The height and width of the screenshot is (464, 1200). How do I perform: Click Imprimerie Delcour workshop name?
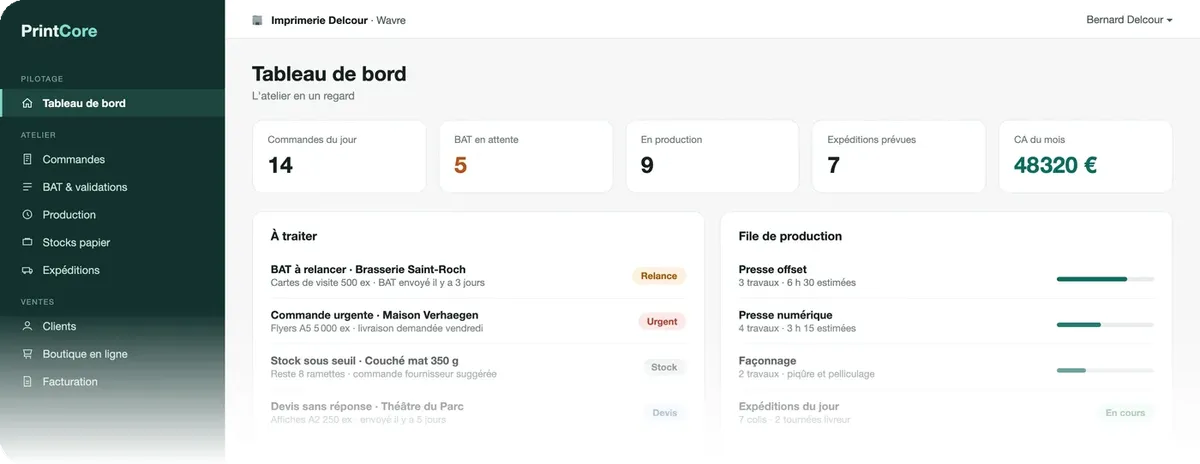(319, 20)
